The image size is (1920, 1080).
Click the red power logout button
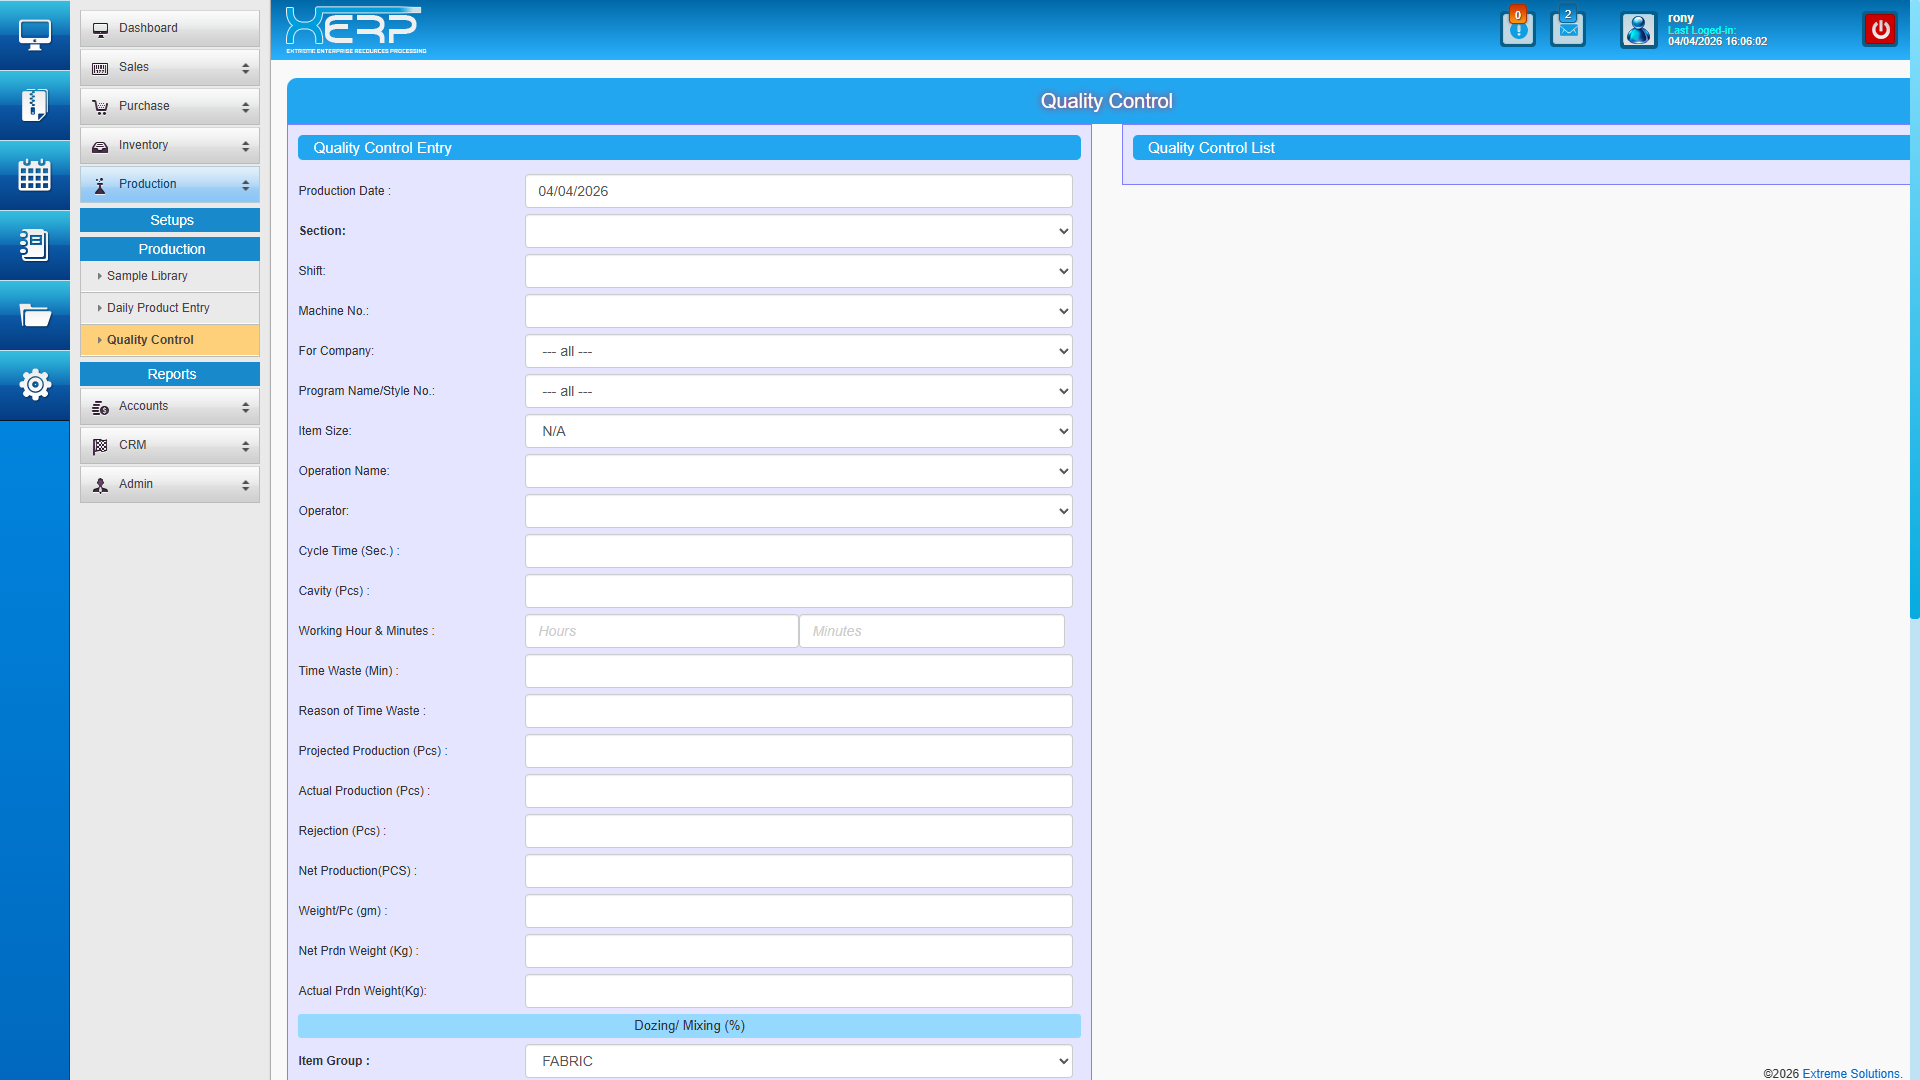1880,29
